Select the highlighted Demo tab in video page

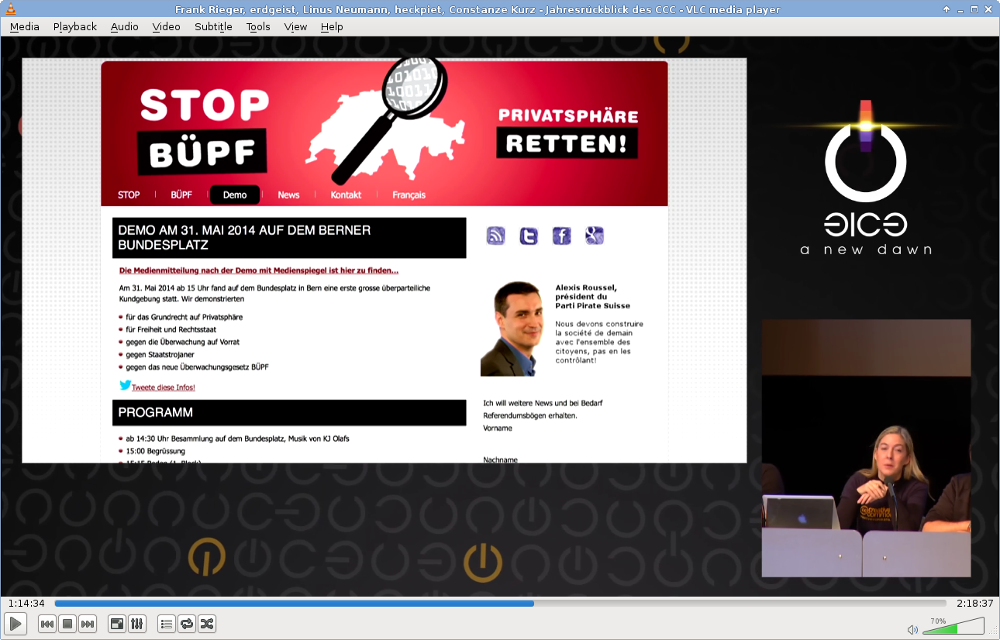coord(235,195)
